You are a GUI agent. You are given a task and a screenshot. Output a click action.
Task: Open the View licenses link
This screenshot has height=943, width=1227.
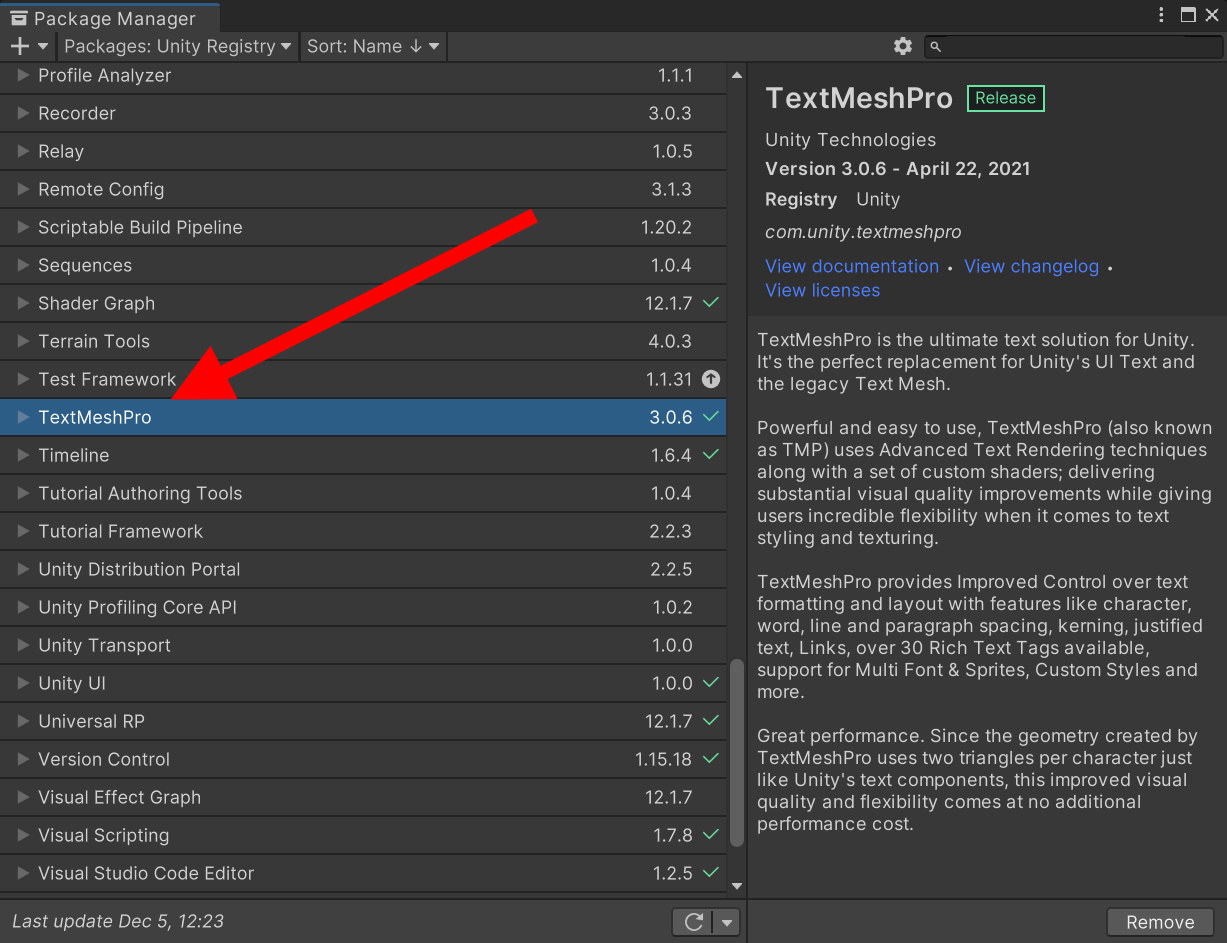(822, 290)
